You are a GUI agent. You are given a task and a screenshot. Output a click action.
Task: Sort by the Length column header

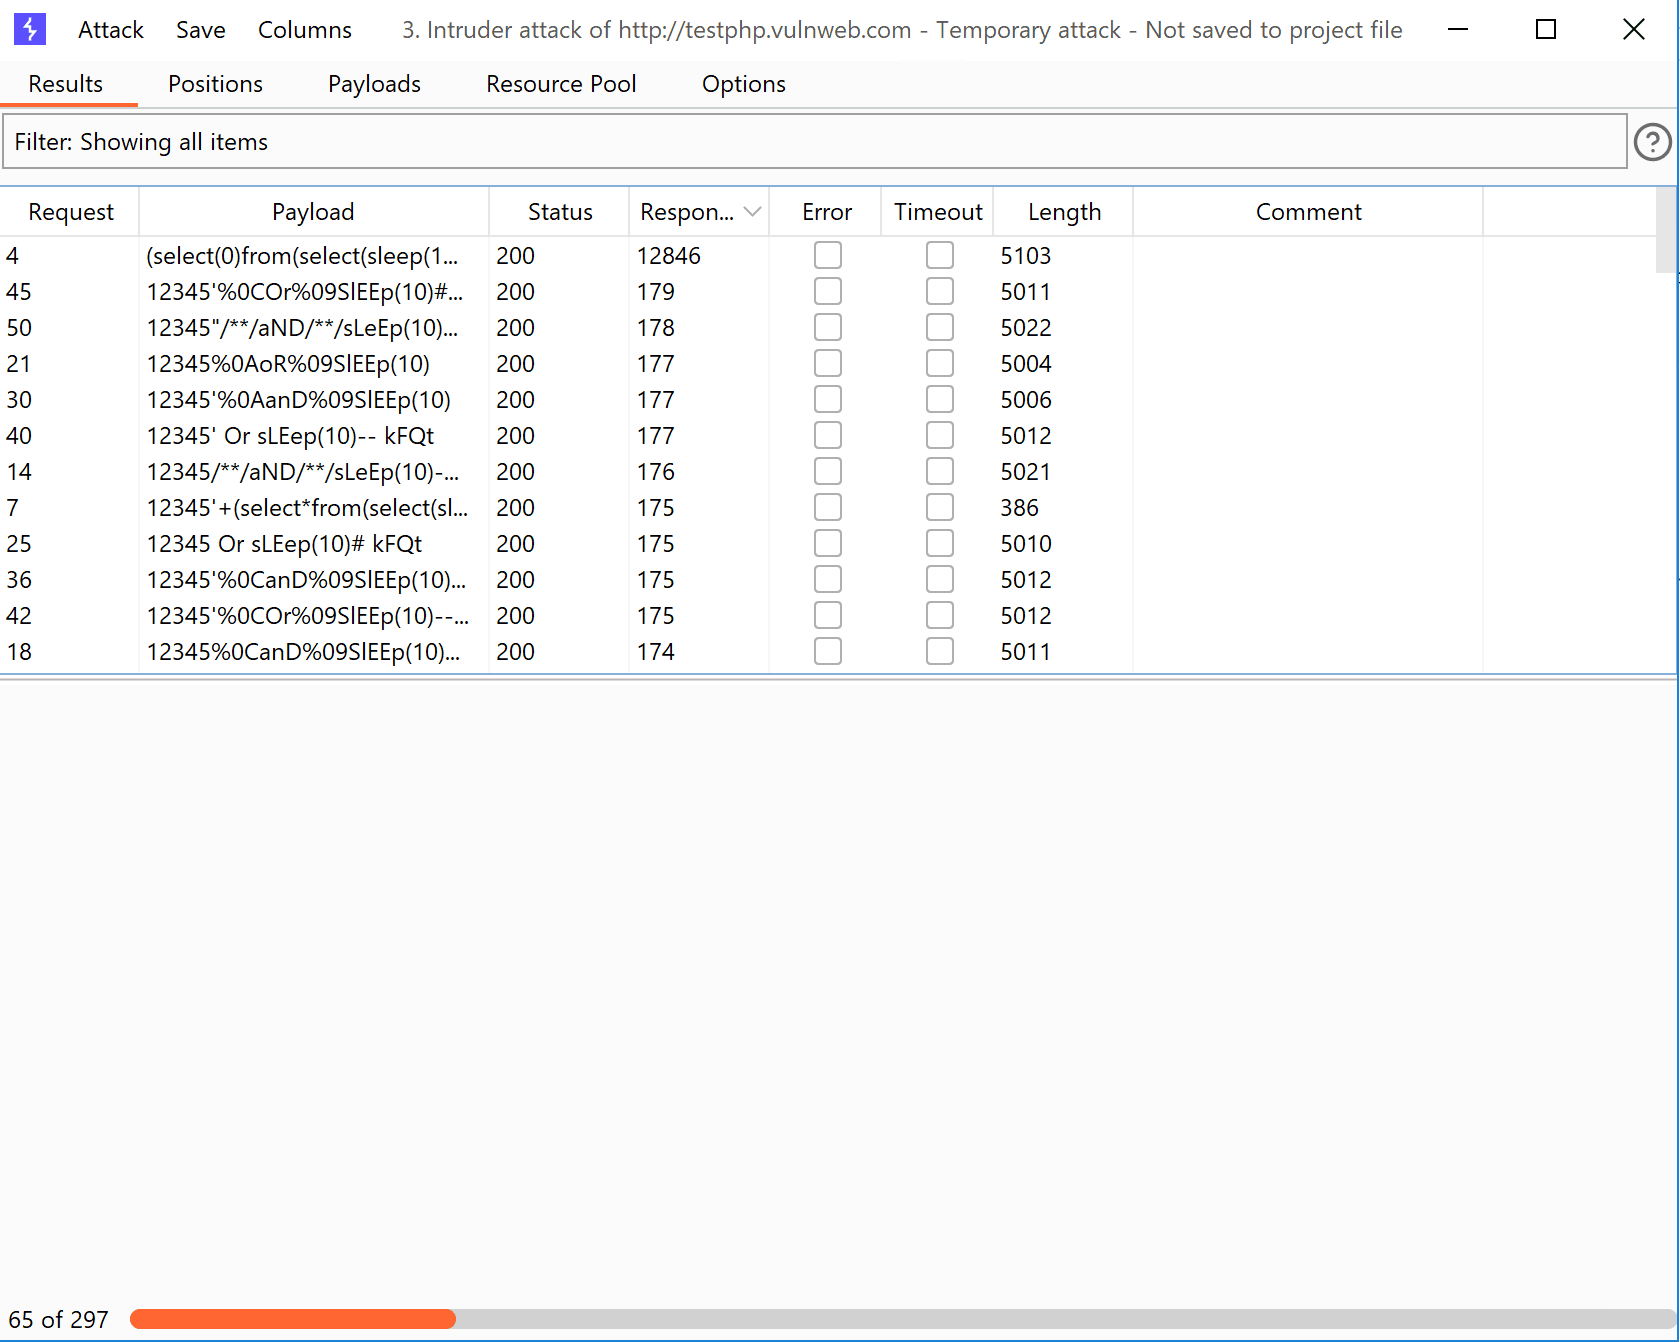(1064, 212)
